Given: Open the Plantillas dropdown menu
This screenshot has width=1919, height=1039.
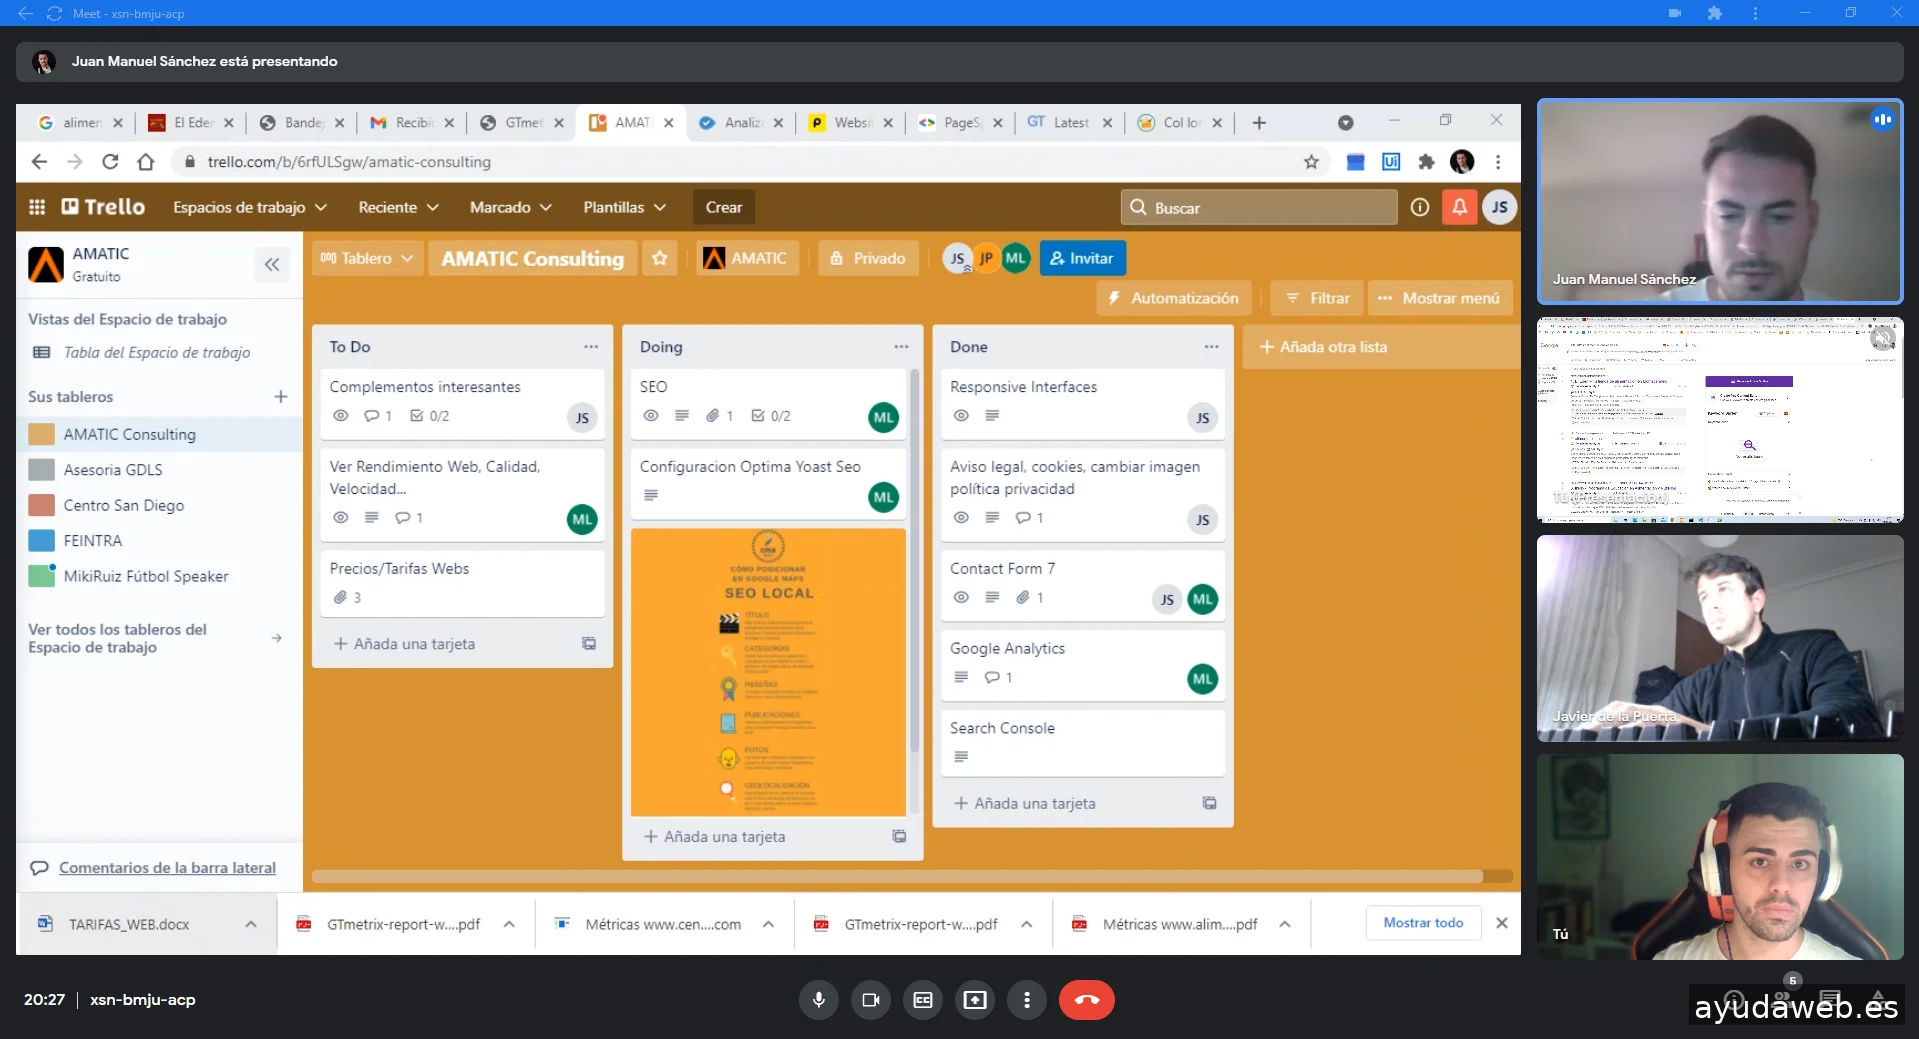Looking at the screenshot, I should pyautogui.click(x=624, y=207).
